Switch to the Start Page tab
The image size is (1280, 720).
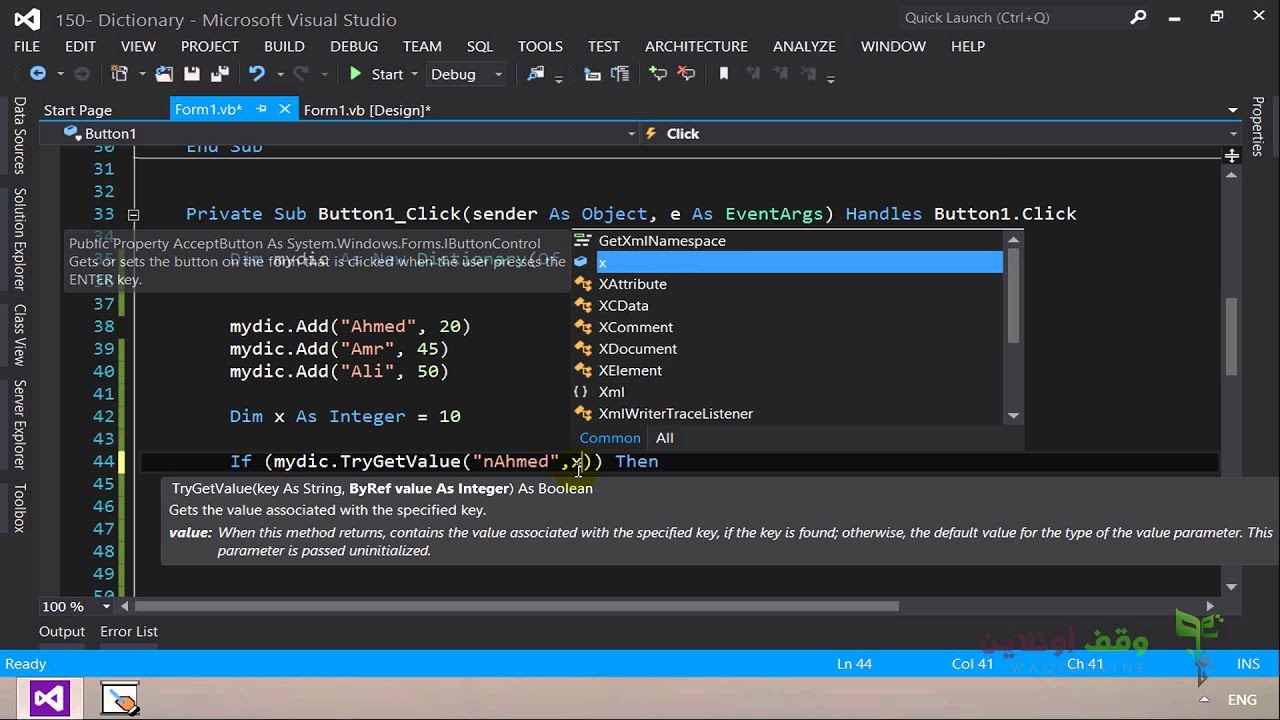point(78,110)
